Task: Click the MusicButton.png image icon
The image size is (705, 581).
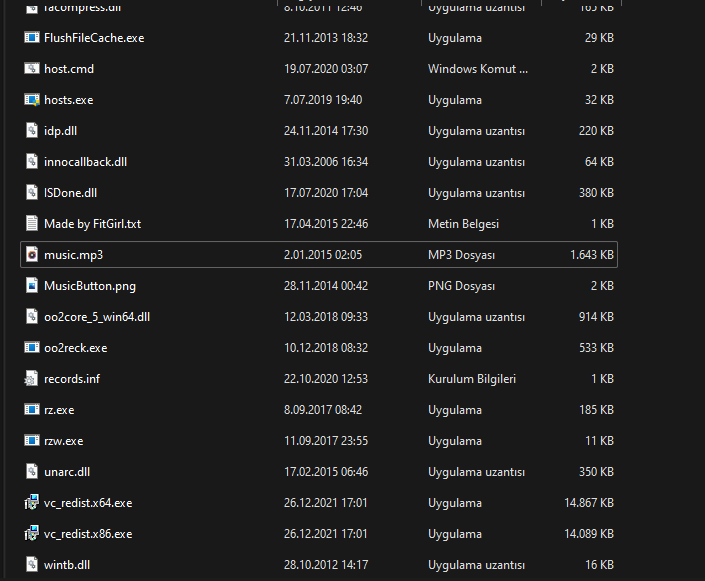Action: click(32, 286)
